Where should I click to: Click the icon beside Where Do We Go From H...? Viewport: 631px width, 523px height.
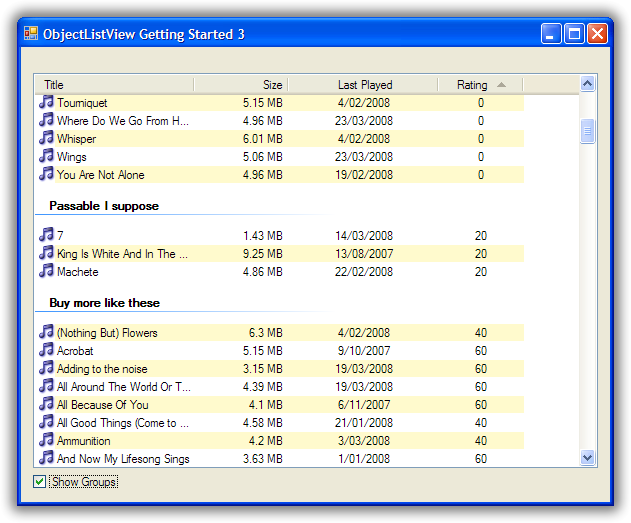(46, 120)
